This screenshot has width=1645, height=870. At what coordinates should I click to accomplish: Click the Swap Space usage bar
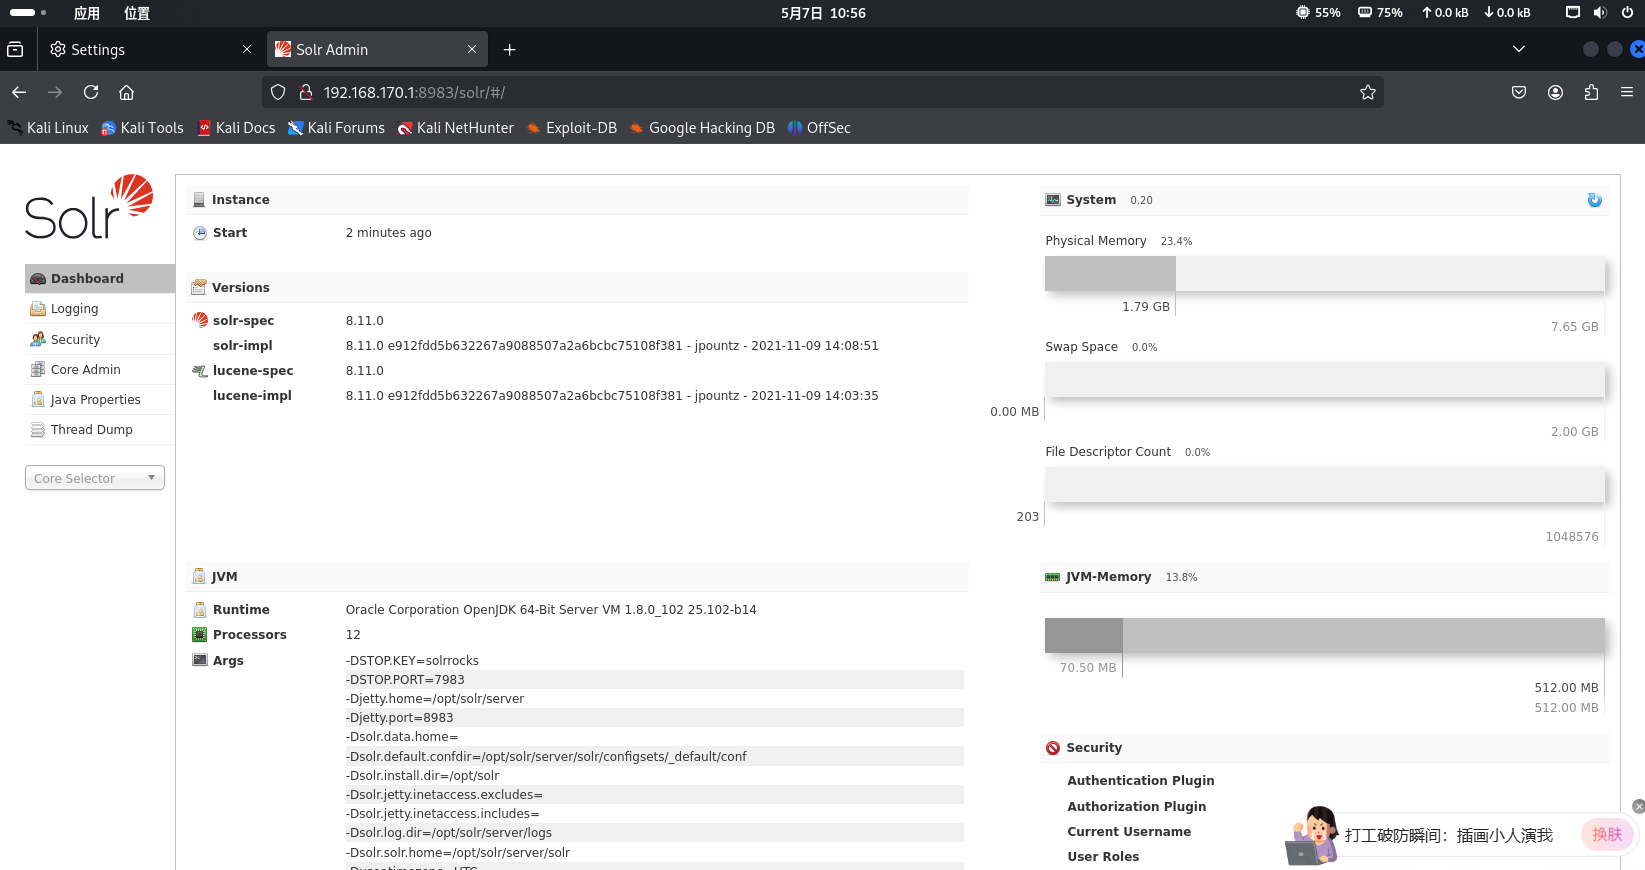click(x=1325, y=380)
